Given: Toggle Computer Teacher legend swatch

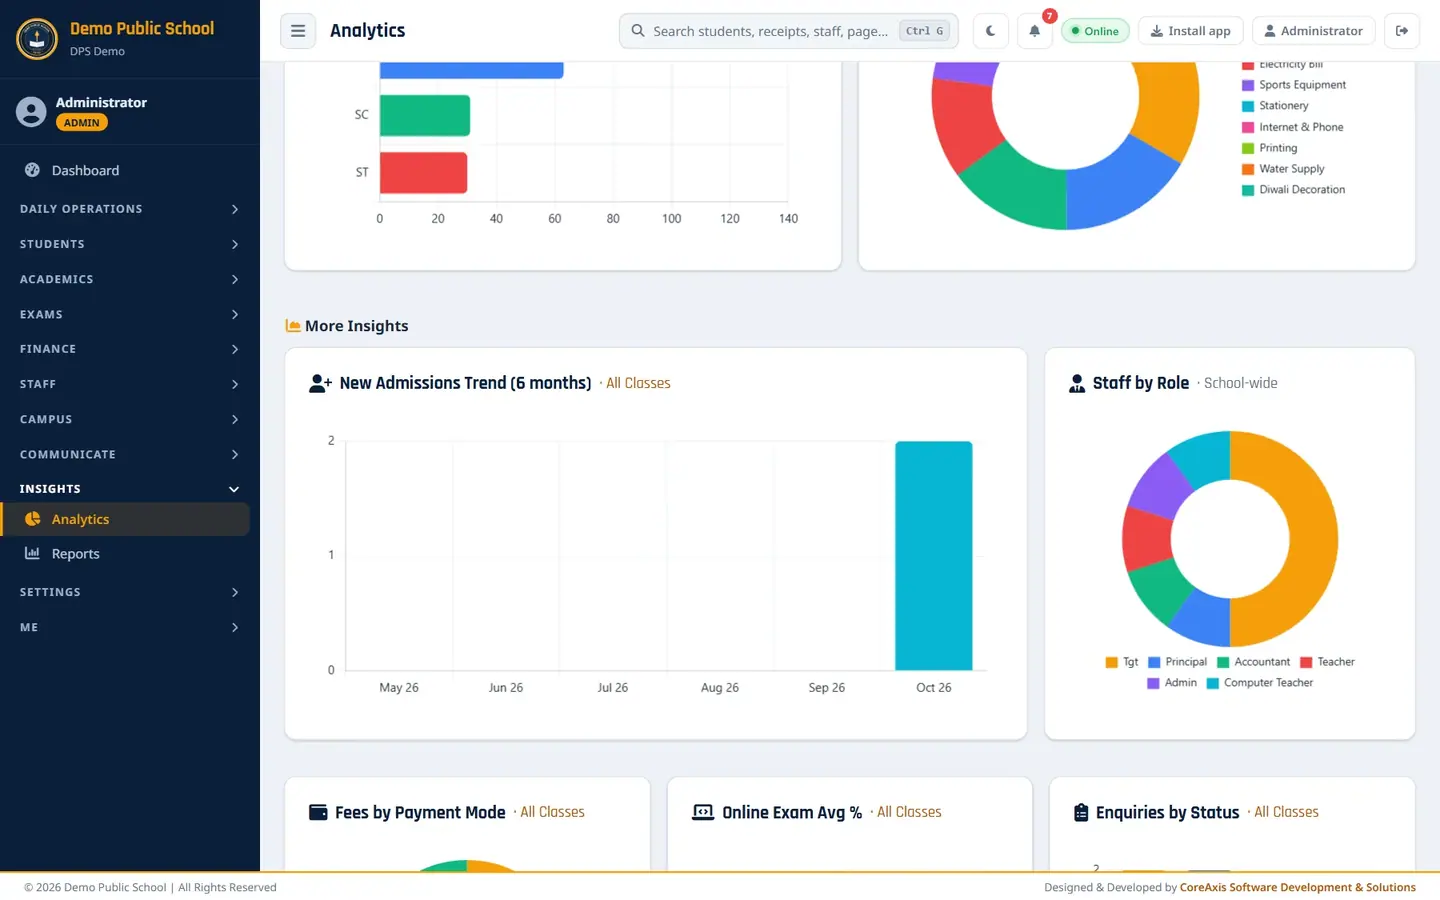Looking at the screenshot, I should pos(1213,683).
